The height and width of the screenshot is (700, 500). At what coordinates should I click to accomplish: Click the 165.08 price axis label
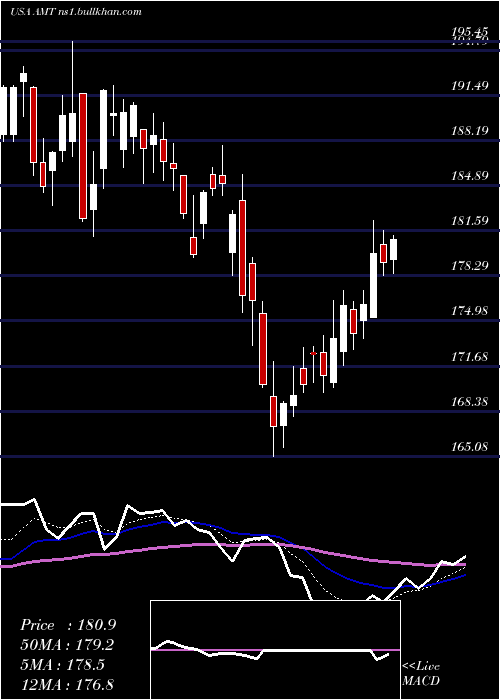(469, 447)
